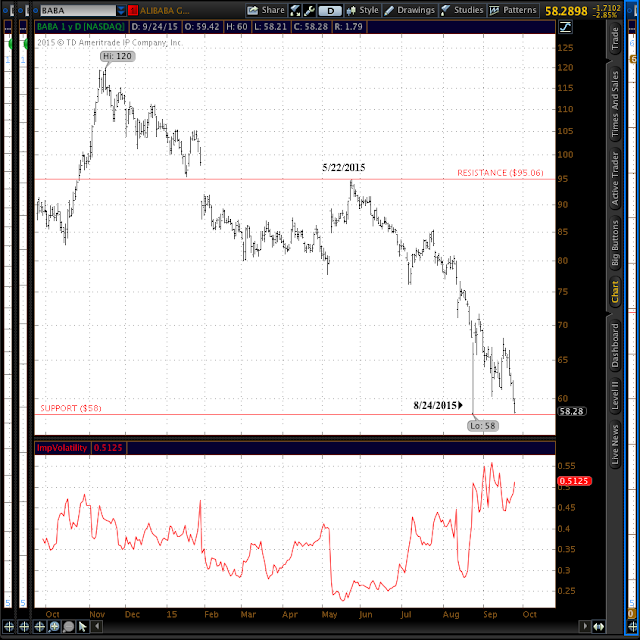Switch to the Times And Sales side tab
This screenshot has width=640, height=640.
point(615,104)
